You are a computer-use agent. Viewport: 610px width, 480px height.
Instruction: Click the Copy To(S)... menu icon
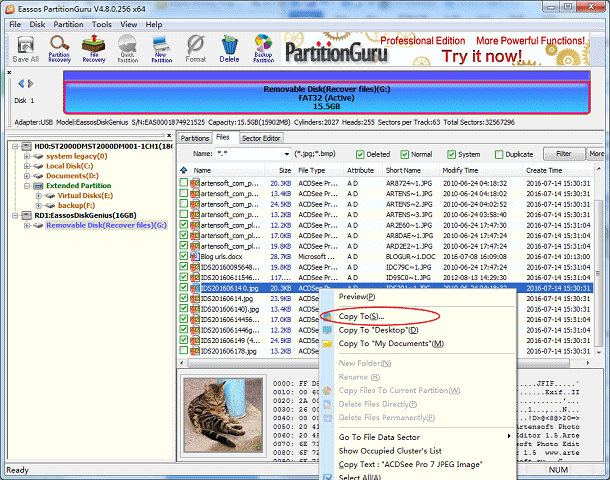tap(328, 316)
